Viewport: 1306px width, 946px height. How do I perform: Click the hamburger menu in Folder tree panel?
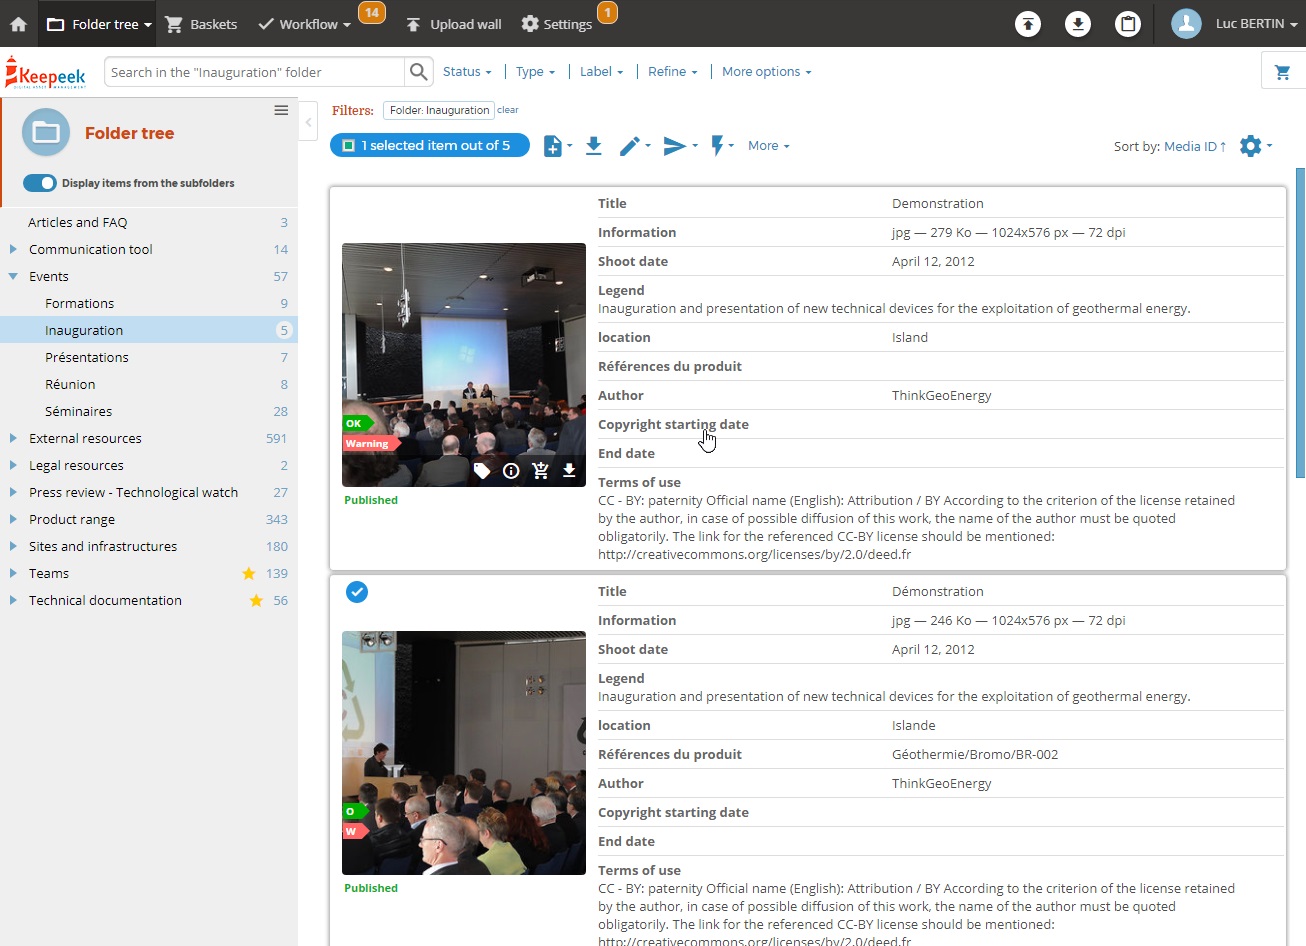(281, 110)
